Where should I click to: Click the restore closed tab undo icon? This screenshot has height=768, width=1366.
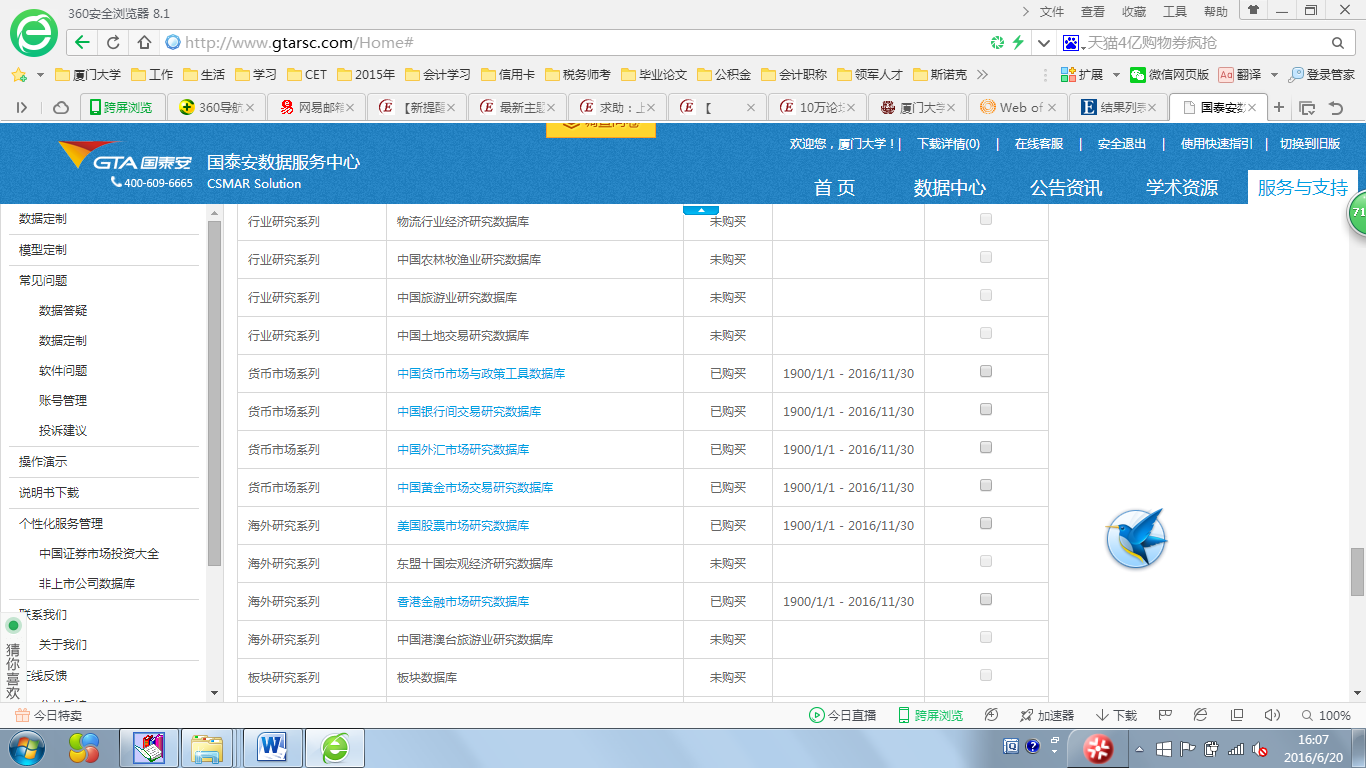(1336, 108)
